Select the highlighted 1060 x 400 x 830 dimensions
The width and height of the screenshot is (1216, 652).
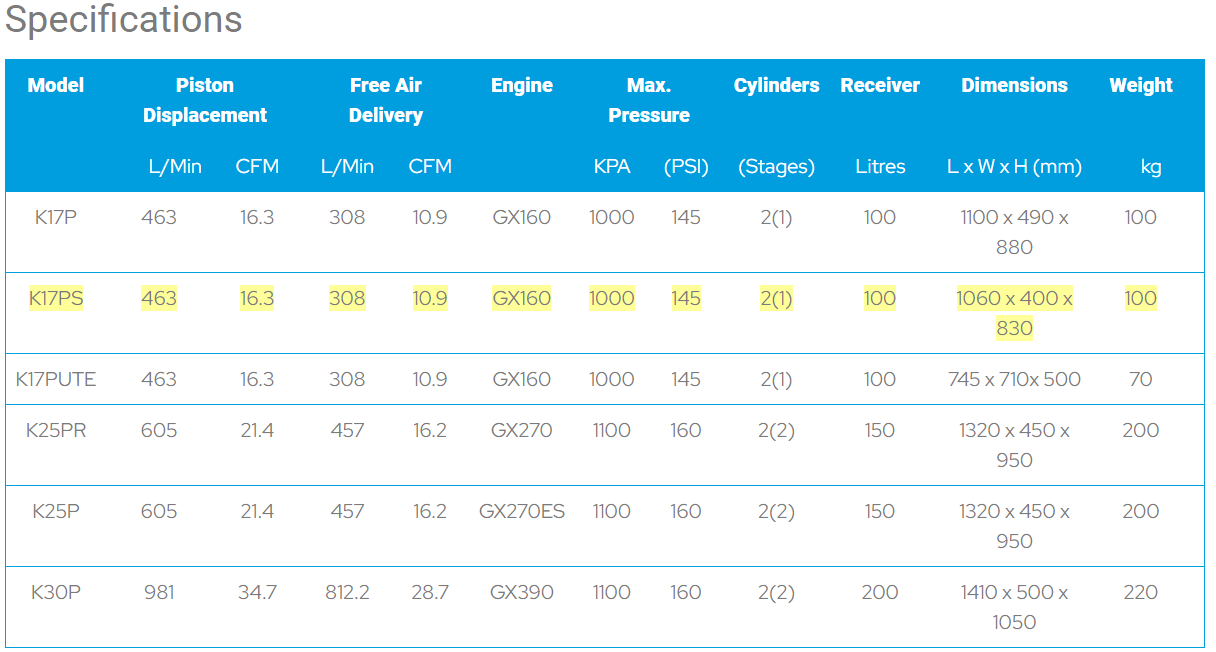[1014, 313]
